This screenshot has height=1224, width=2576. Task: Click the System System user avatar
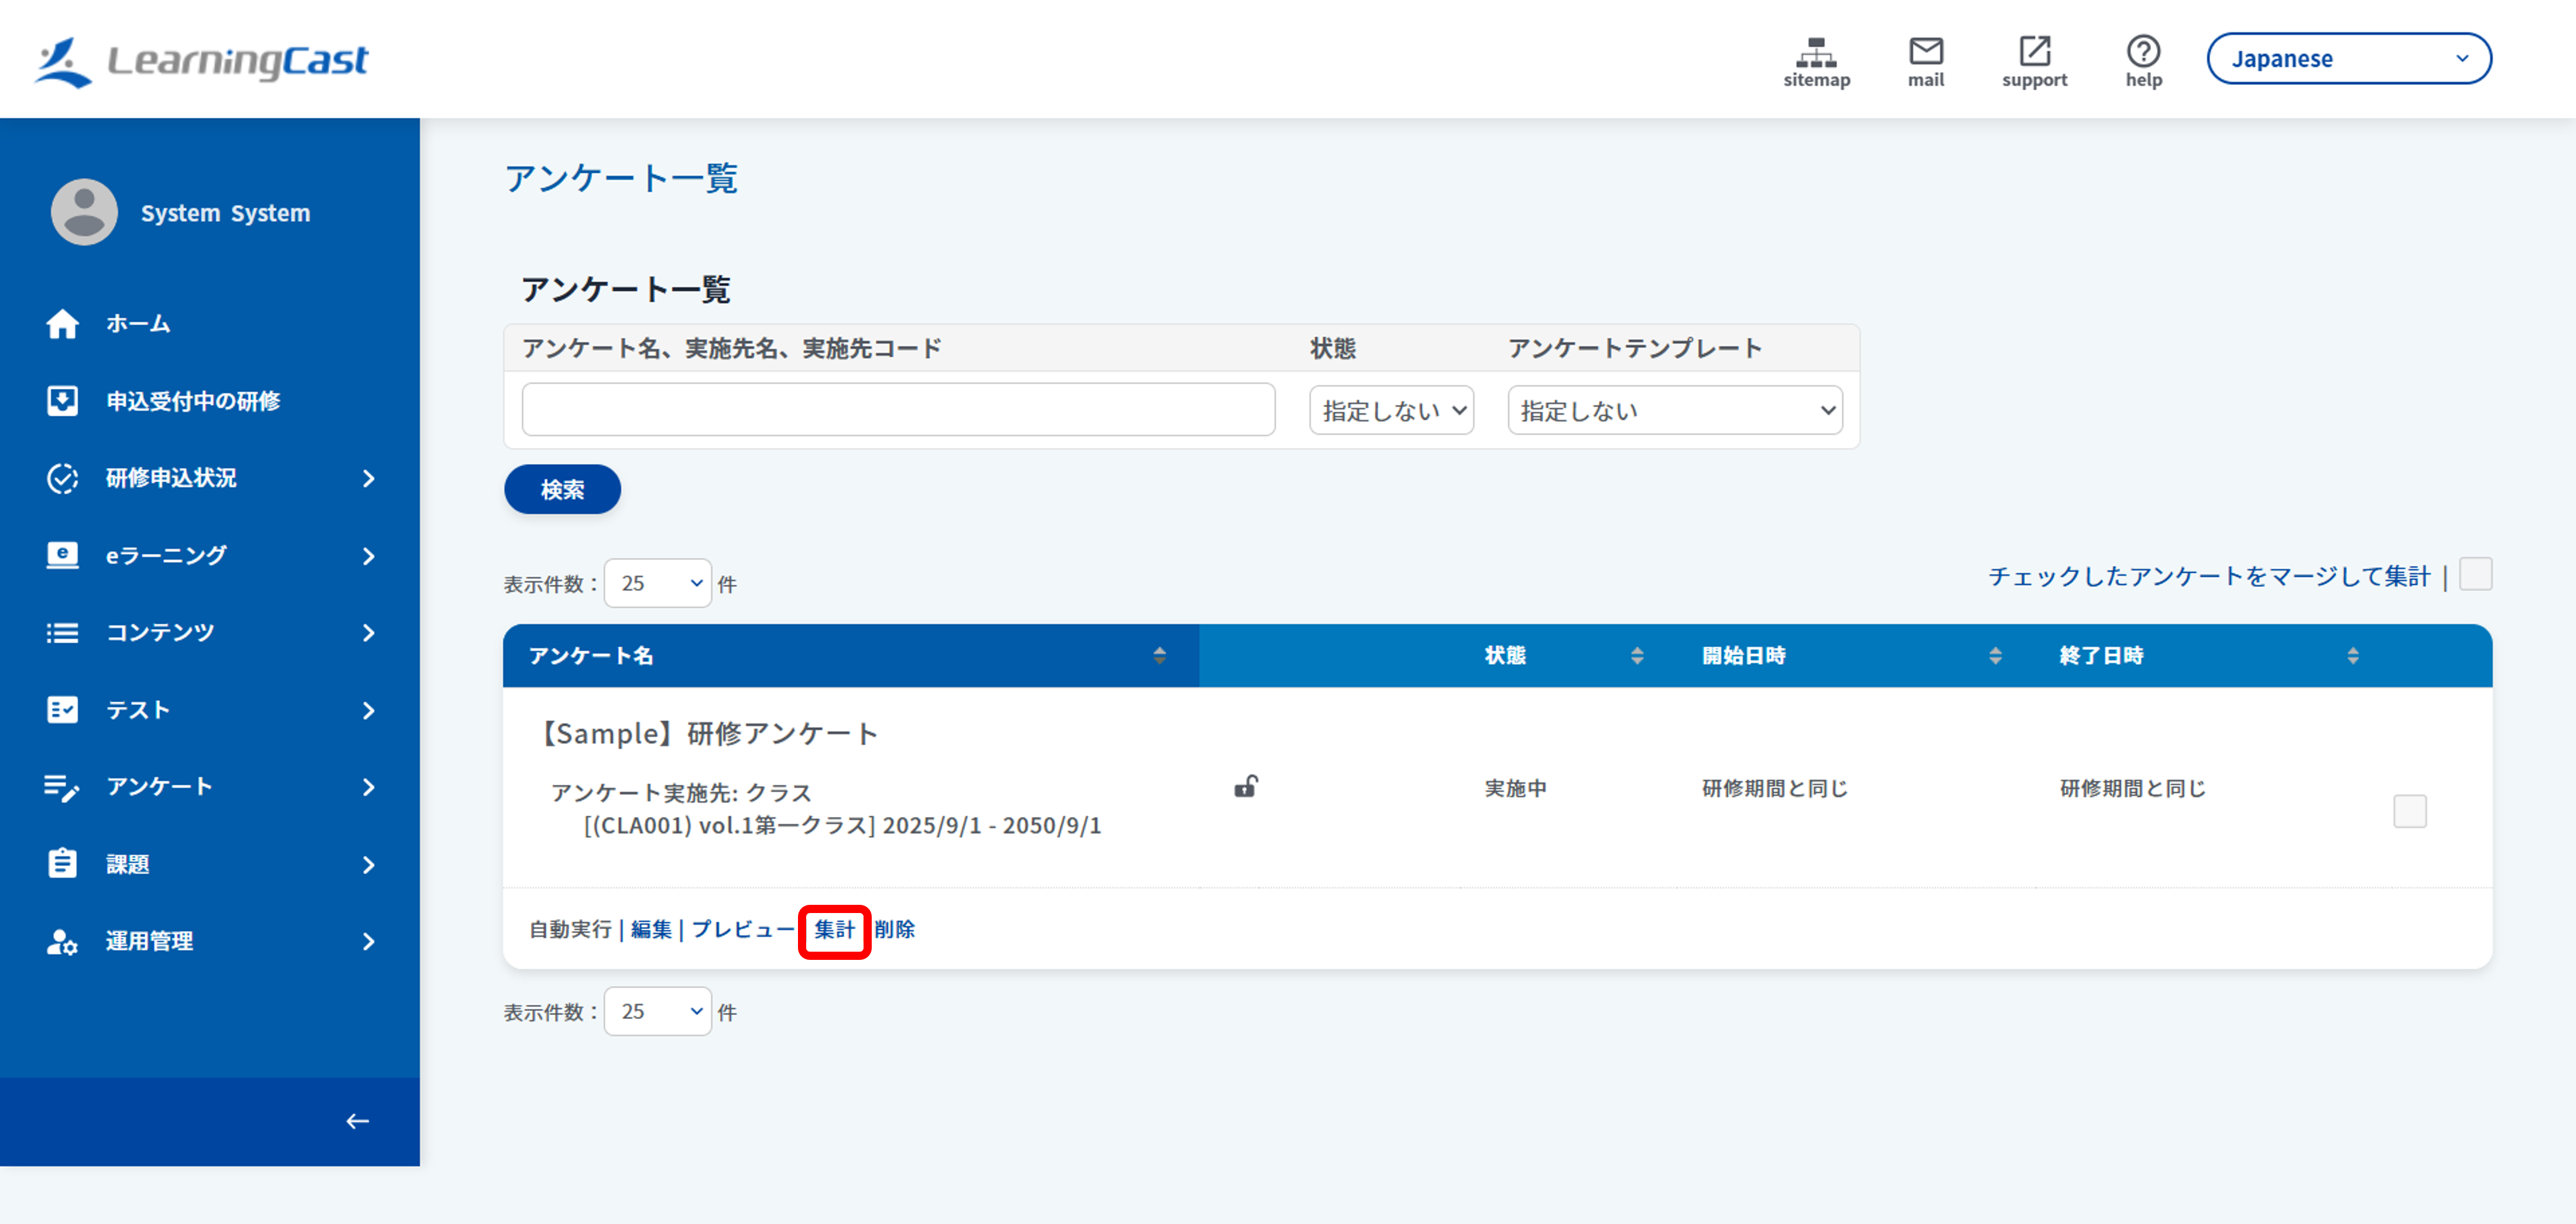84,212
